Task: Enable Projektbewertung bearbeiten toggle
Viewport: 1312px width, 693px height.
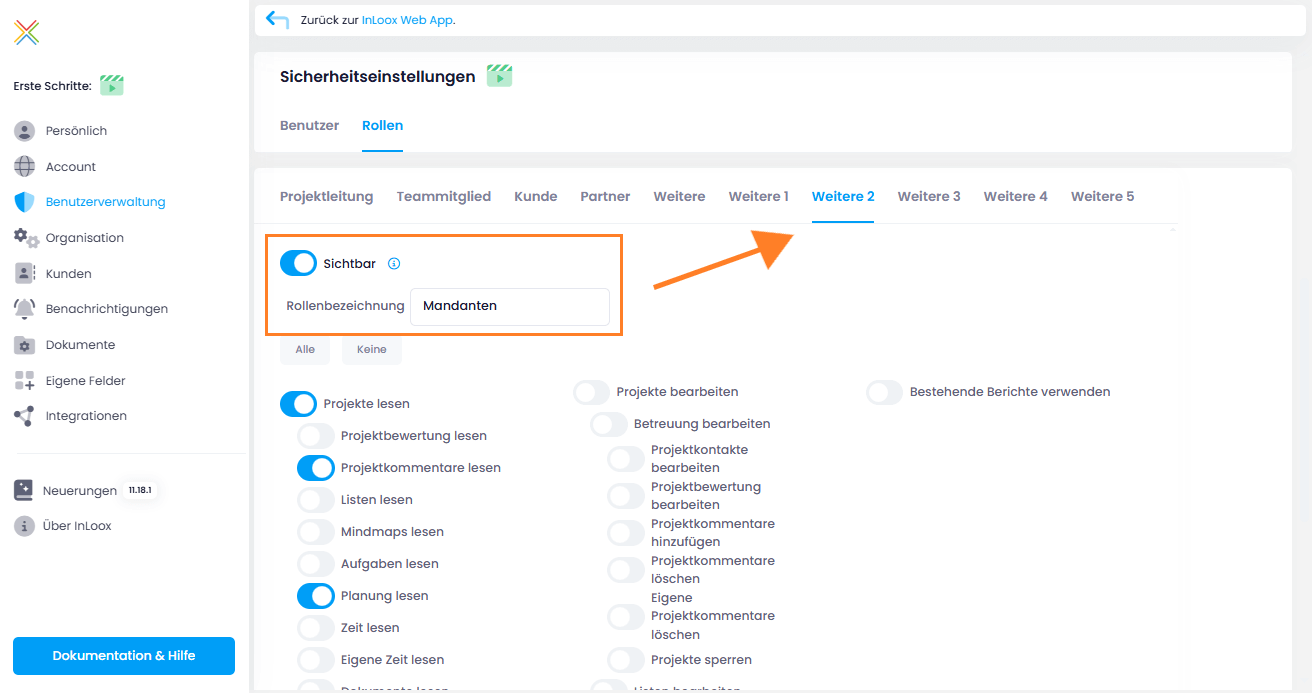Action: tap(626, 496)
